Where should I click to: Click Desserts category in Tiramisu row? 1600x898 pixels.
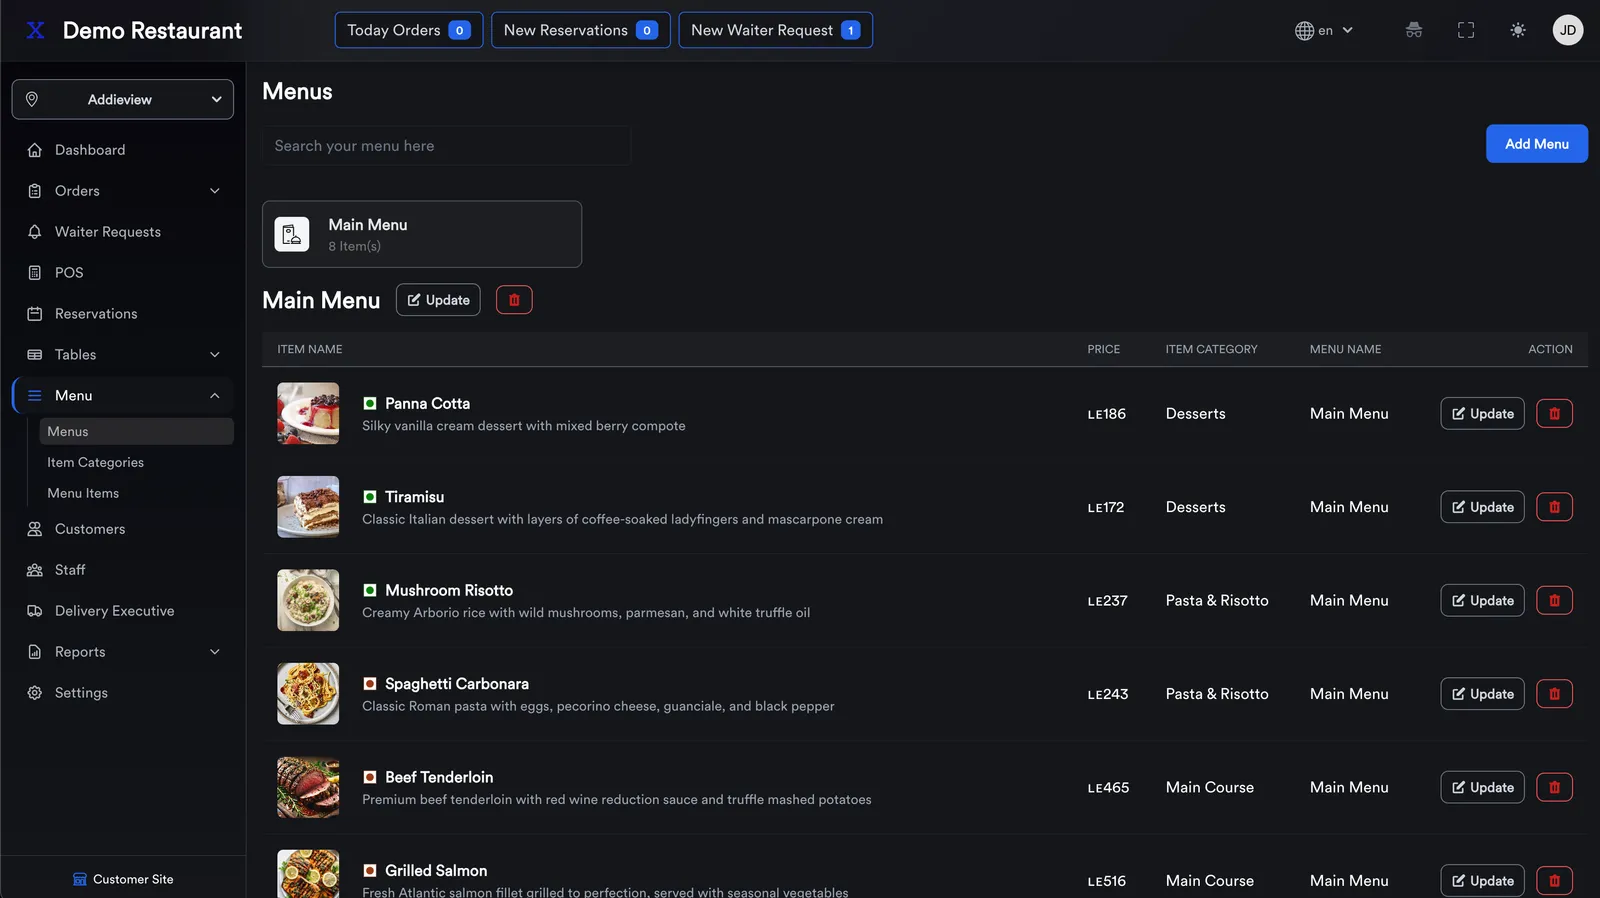(1195, 507)
